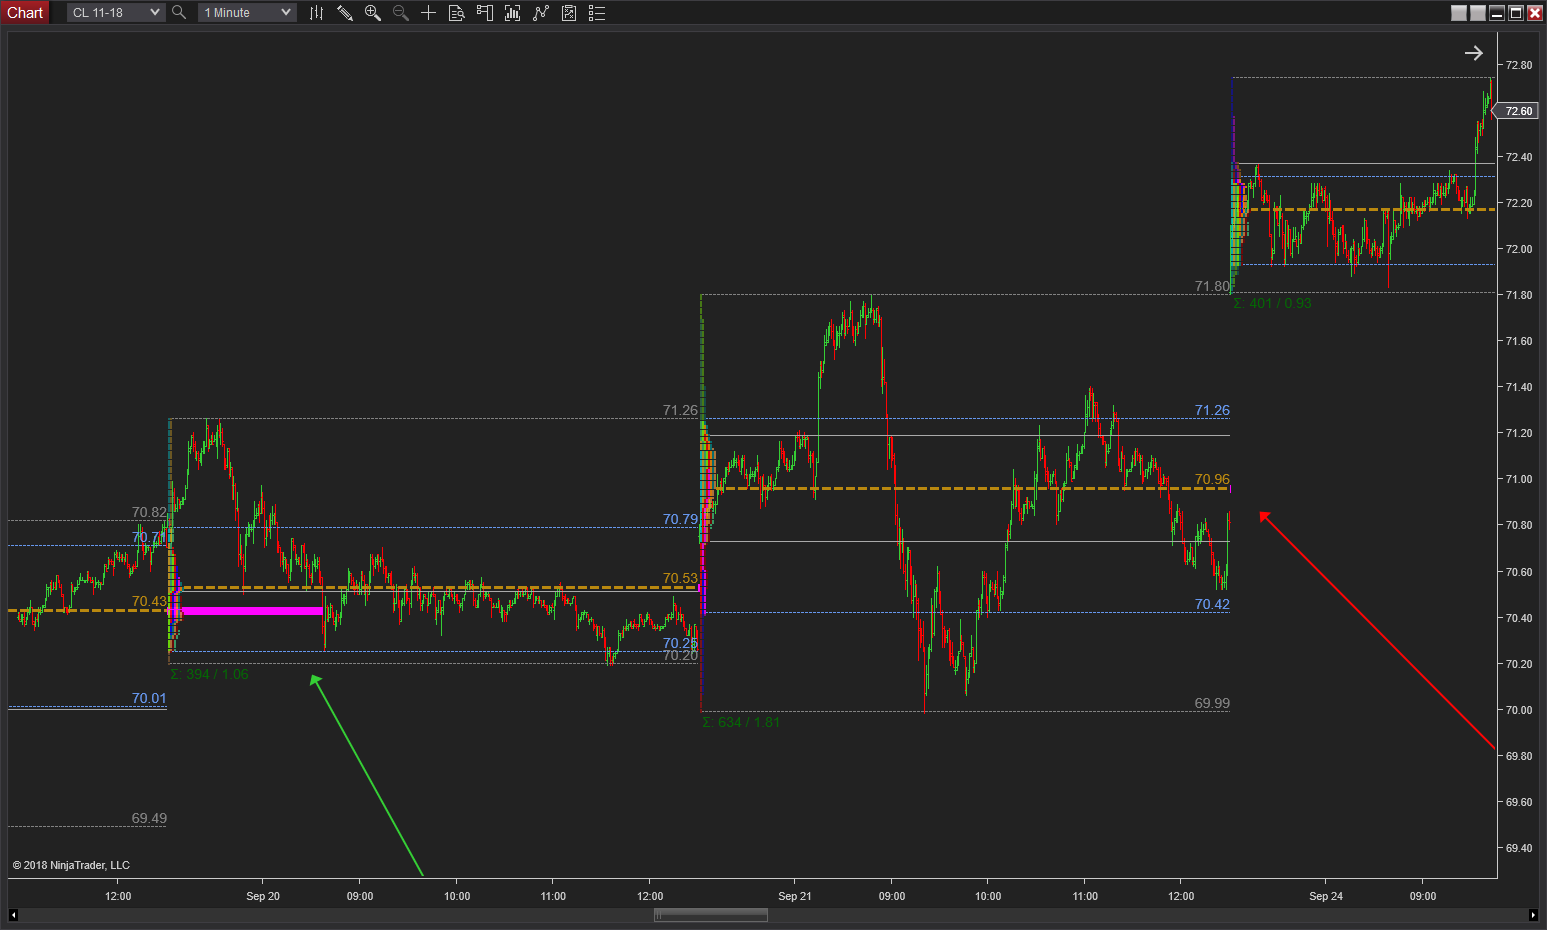Click the orange 70.43 level label
This screenshot has width=1547, height=930.
click(149, 601)
